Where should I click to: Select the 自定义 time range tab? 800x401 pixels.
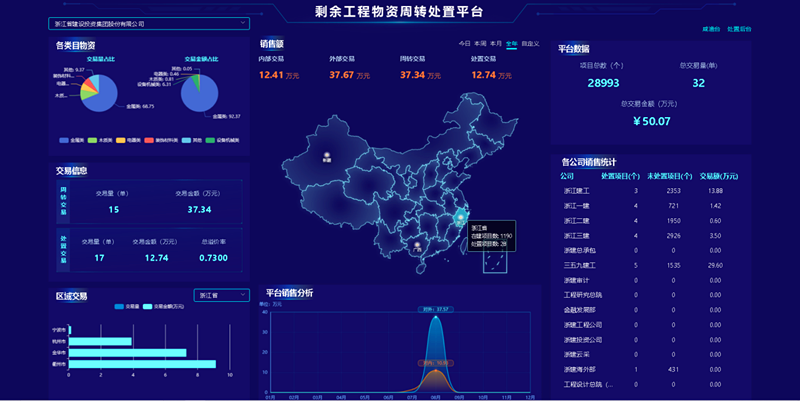(x=530, y=44)
